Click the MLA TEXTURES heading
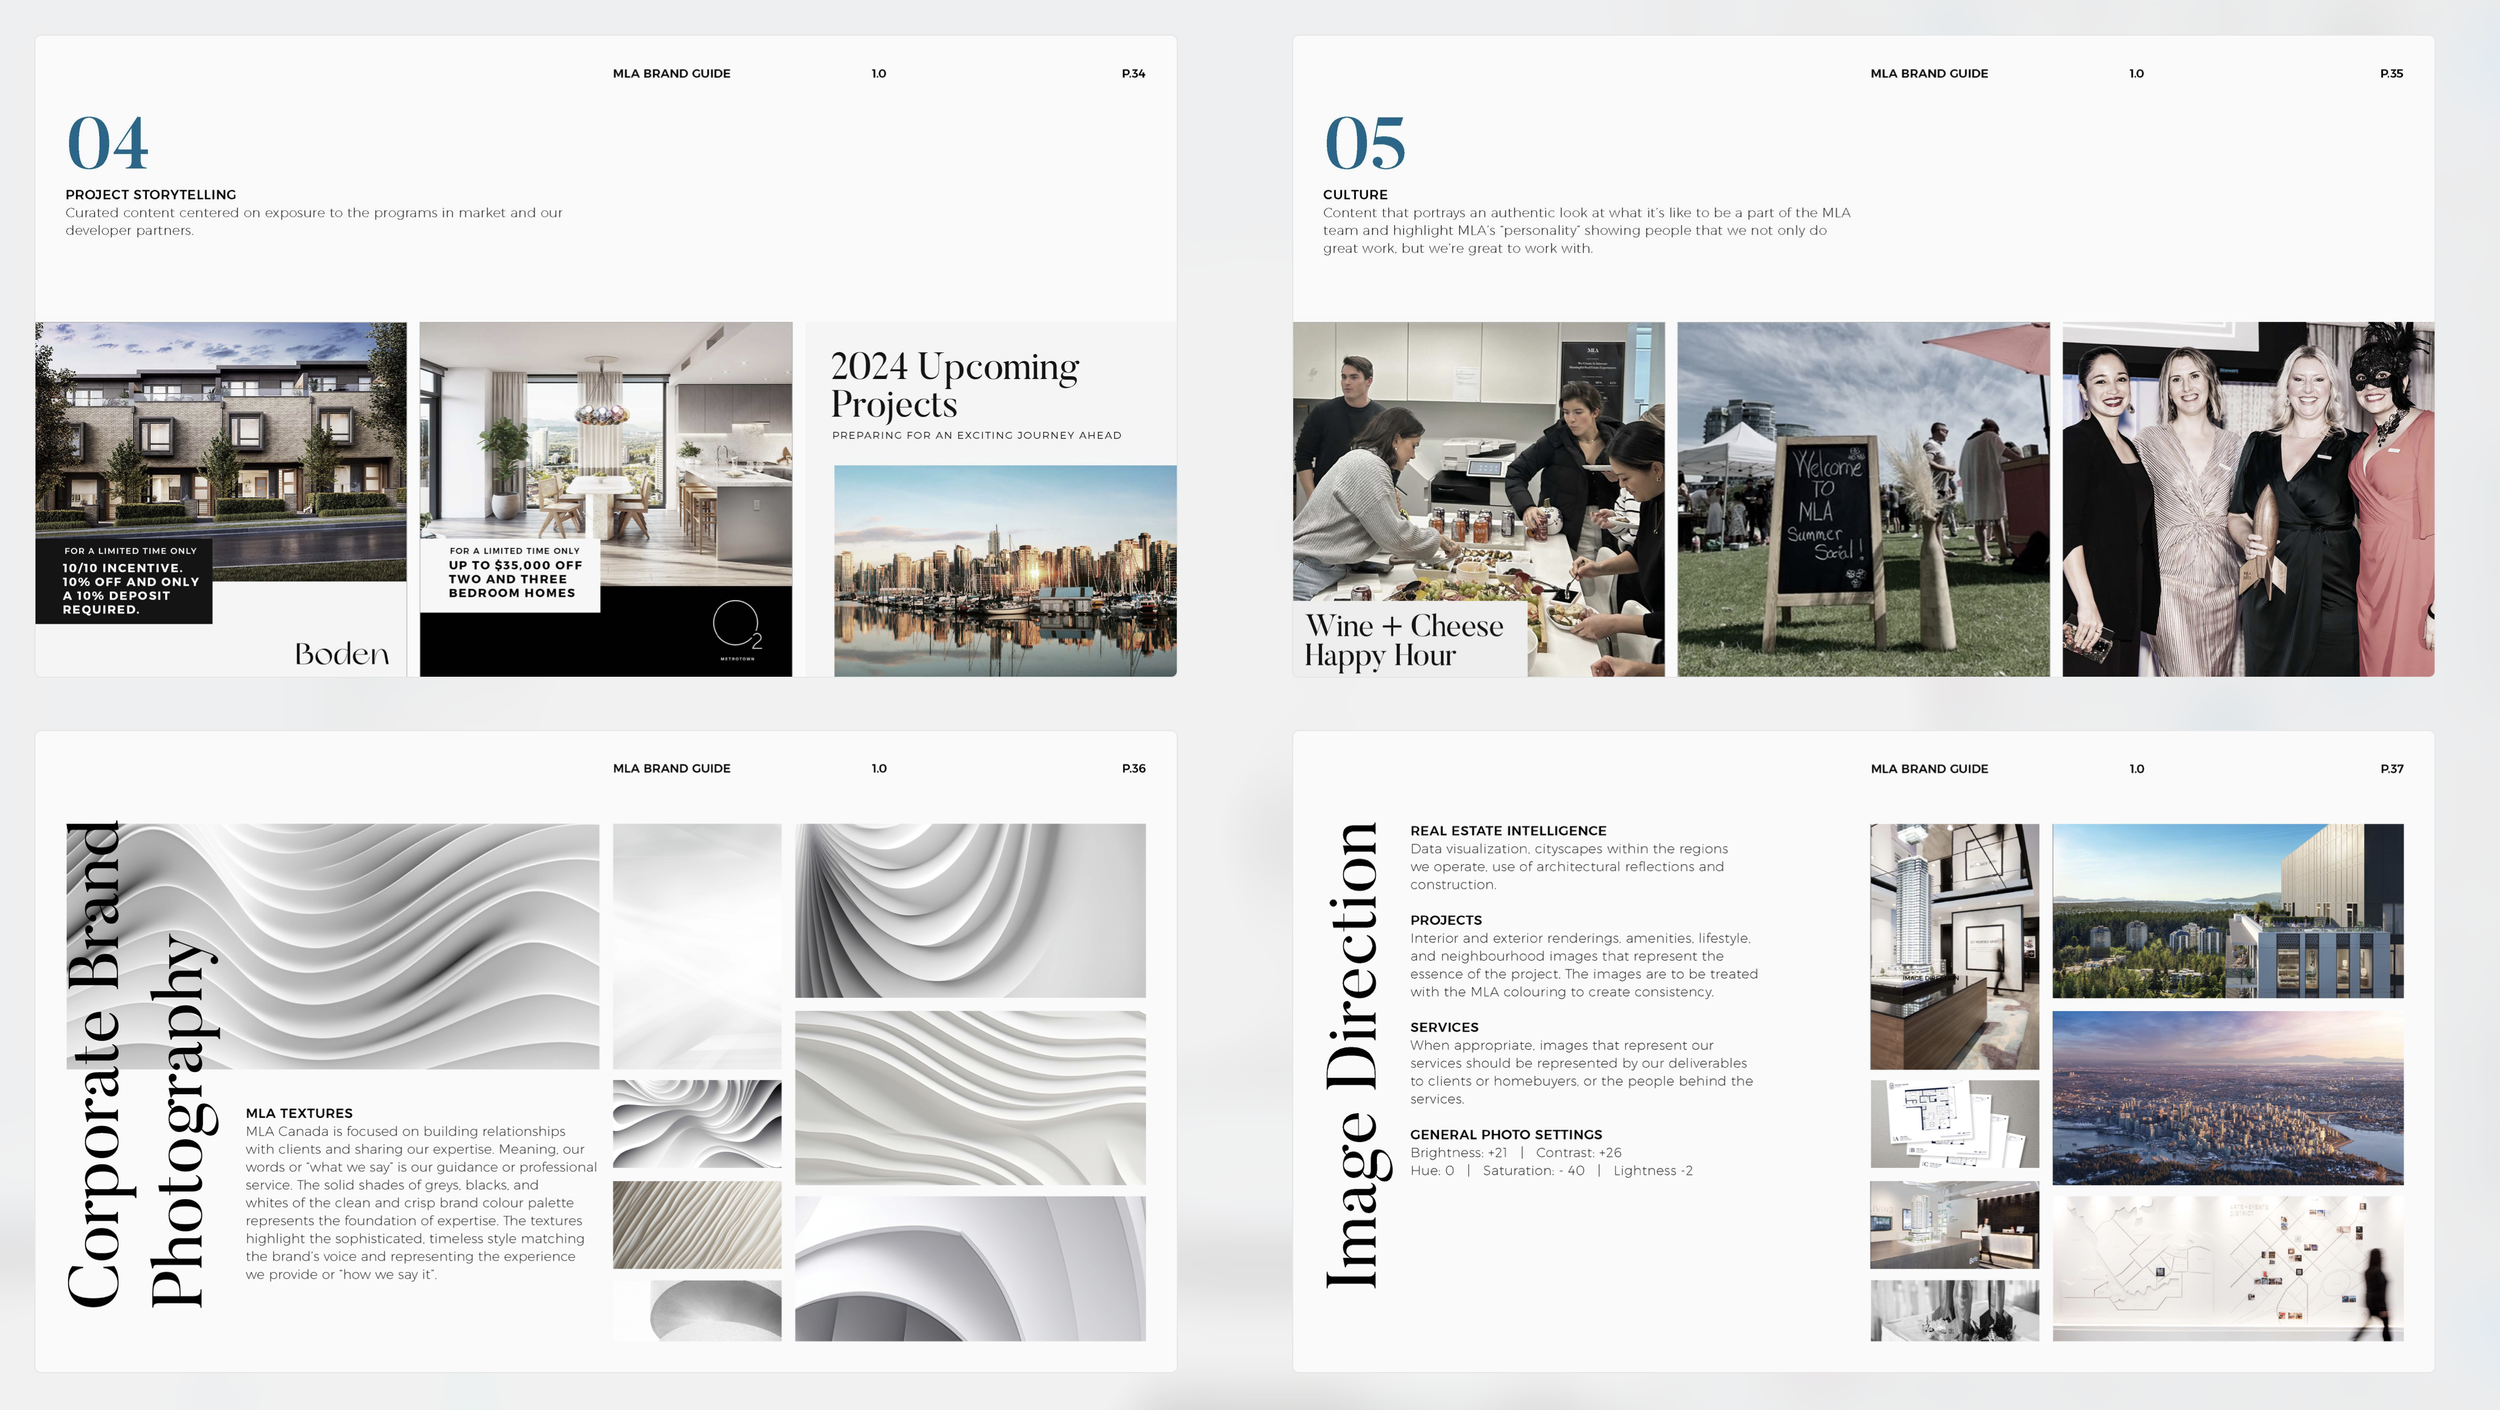Screen dimensions: 2500x1410 tap(299, 1114)
